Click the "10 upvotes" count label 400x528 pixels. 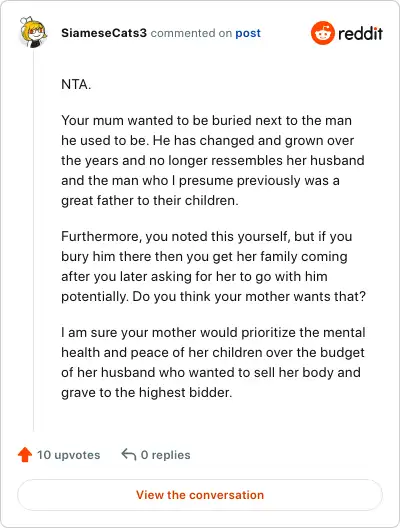69,455
